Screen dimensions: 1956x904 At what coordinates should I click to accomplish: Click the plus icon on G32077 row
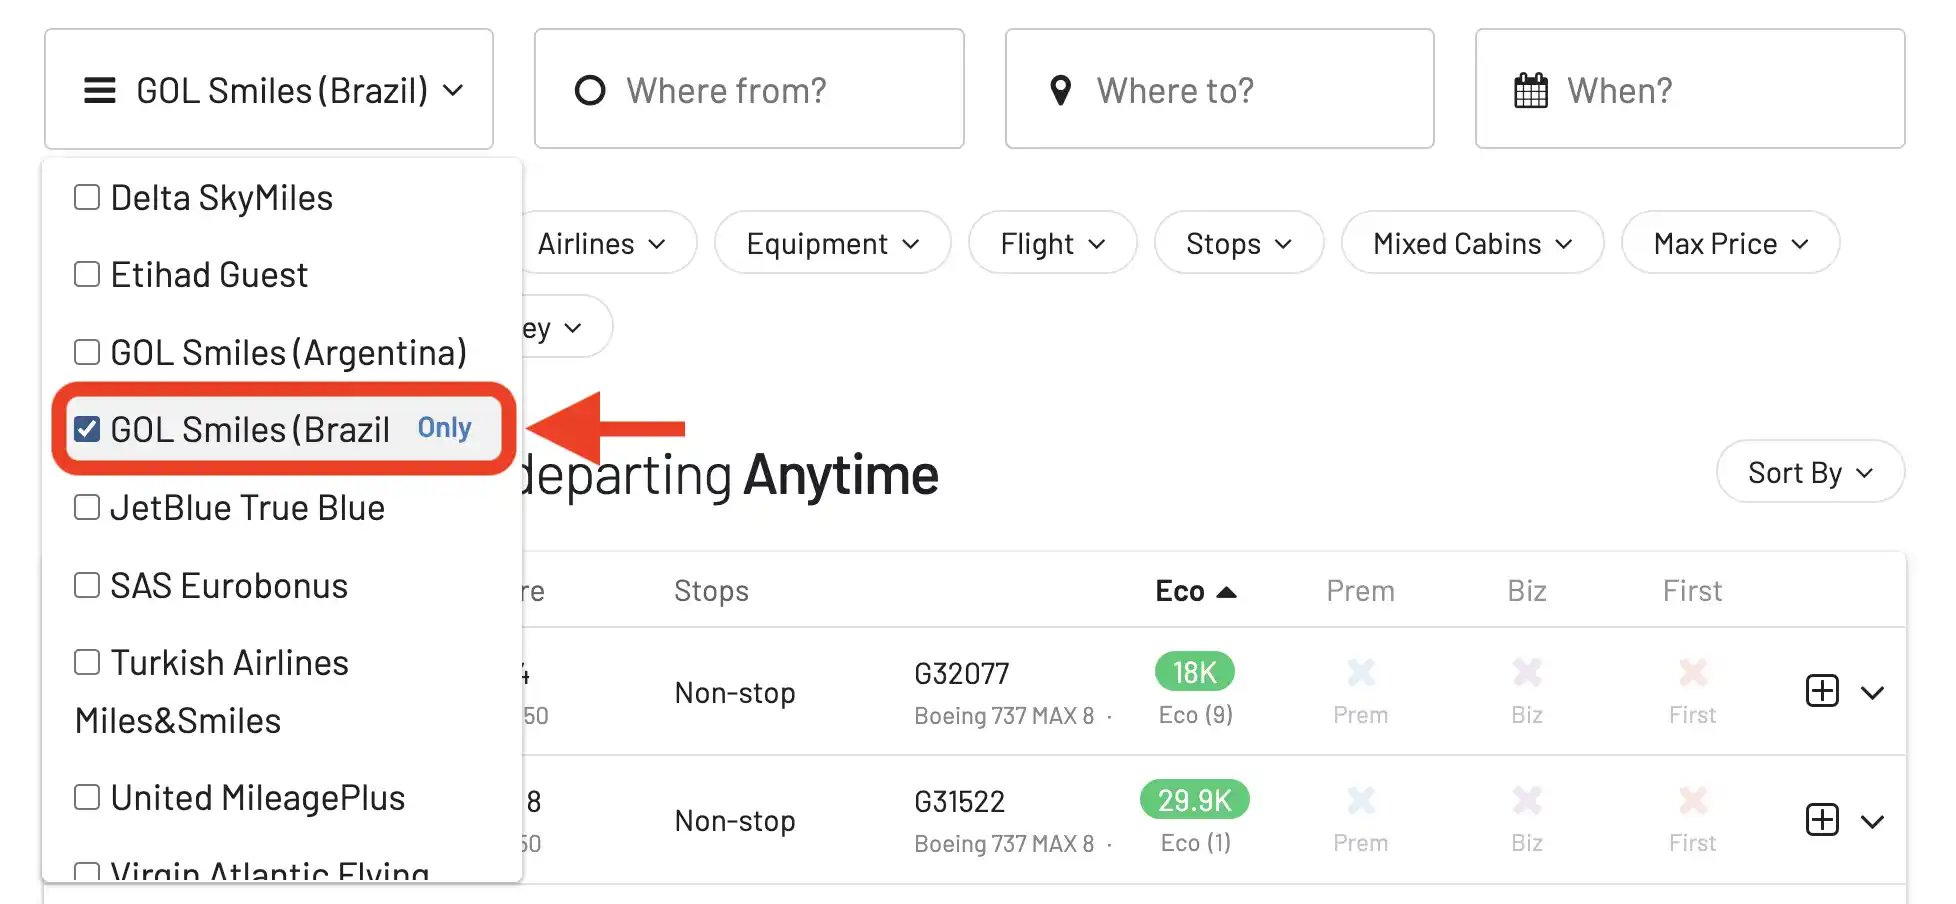1822,691
